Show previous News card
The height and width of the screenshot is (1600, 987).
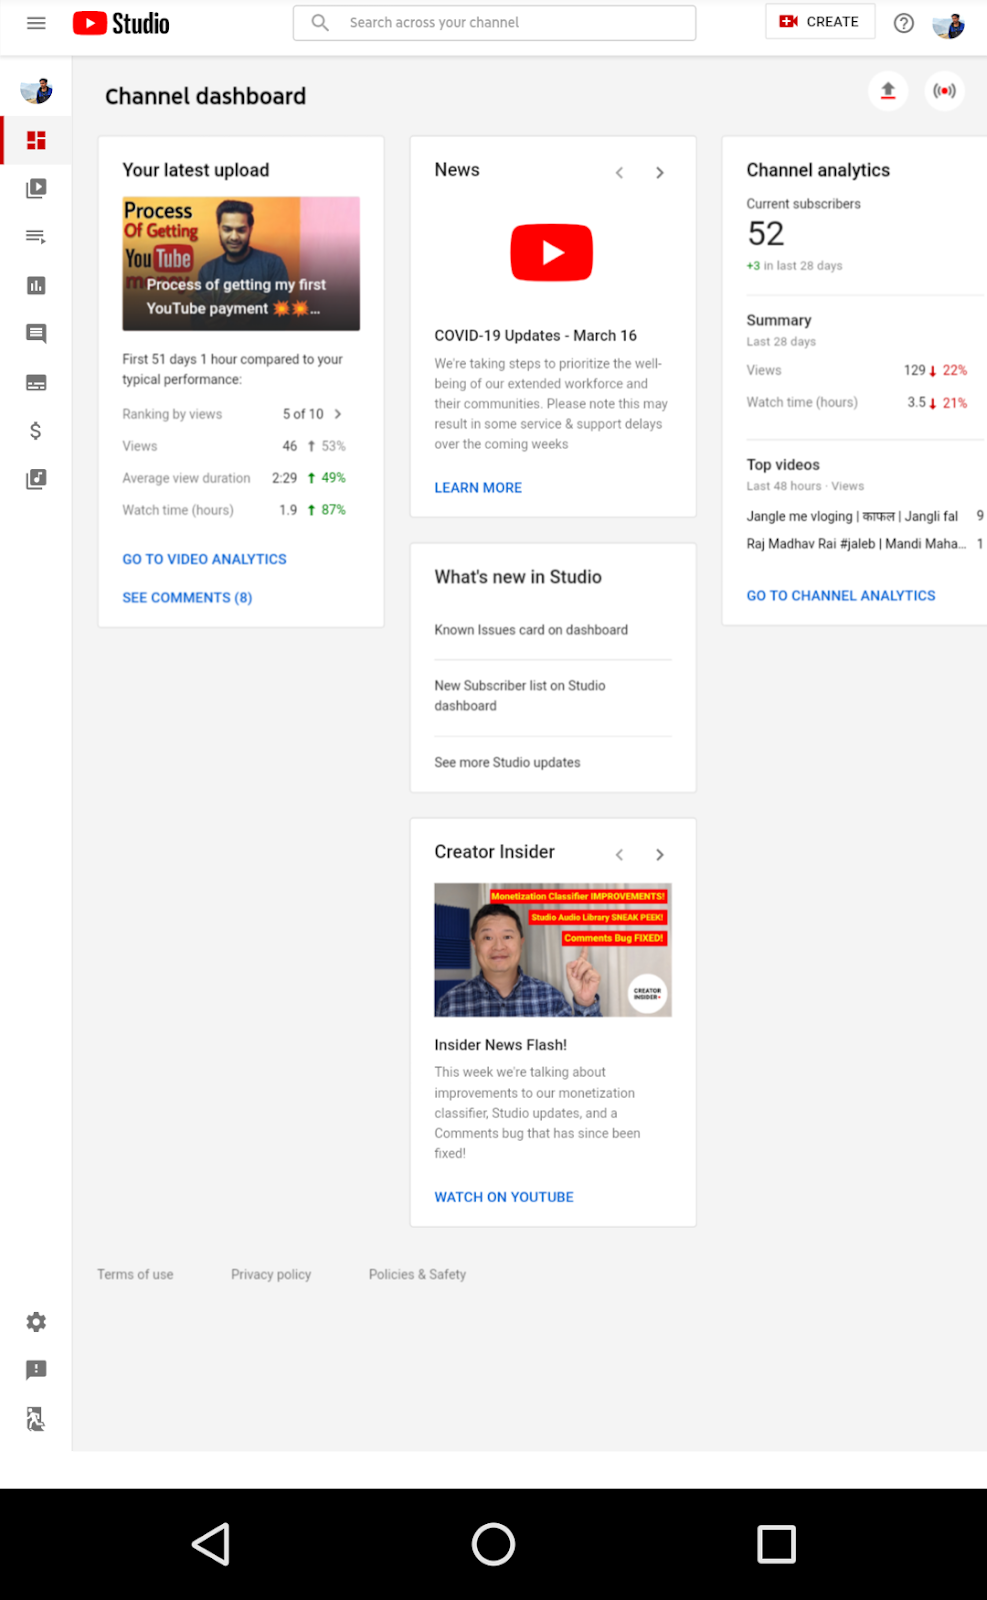pos(620,173)
